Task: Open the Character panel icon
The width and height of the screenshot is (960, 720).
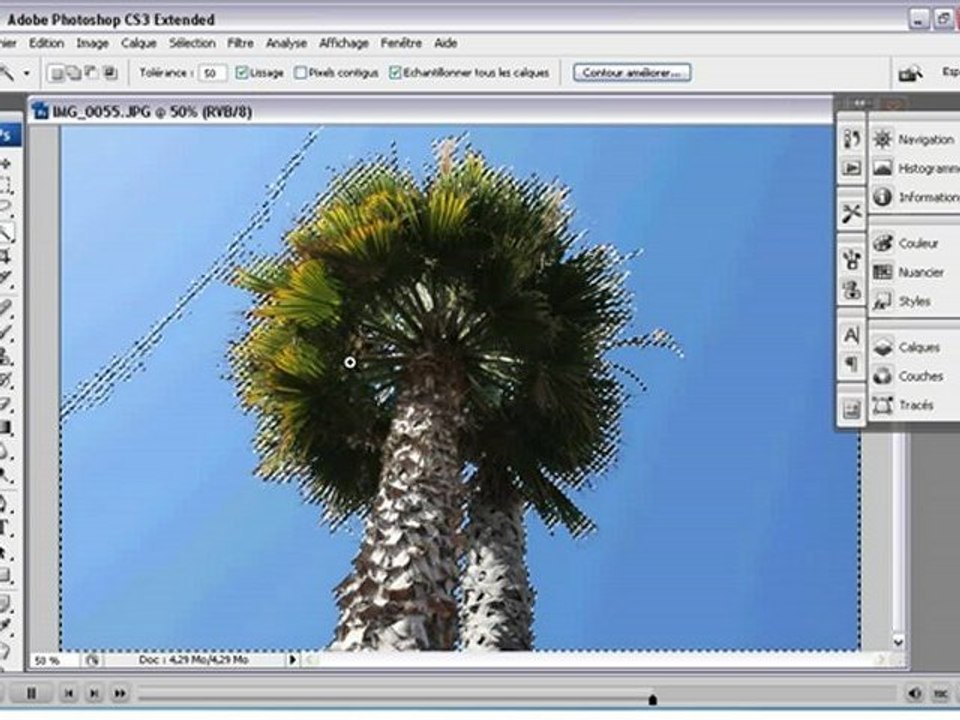Action: [x=852, y=336]
